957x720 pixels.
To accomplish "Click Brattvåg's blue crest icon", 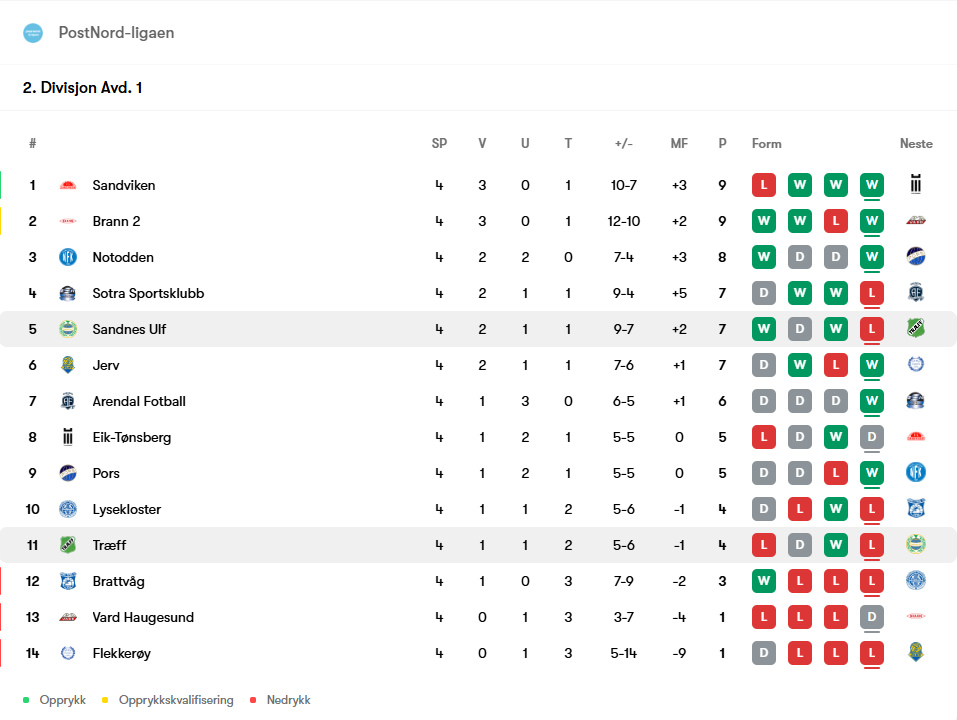I will [x=68, y=581].
